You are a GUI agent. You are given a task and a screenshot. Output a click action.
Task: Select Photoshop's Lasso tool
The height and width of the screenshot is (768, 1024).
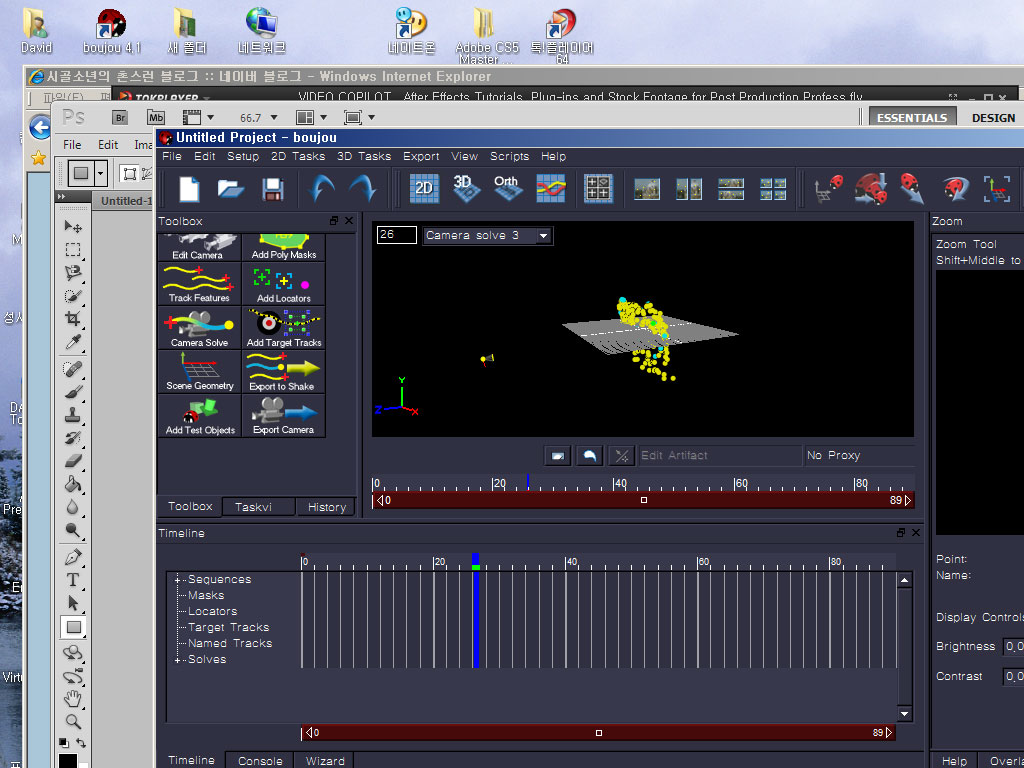72,273
